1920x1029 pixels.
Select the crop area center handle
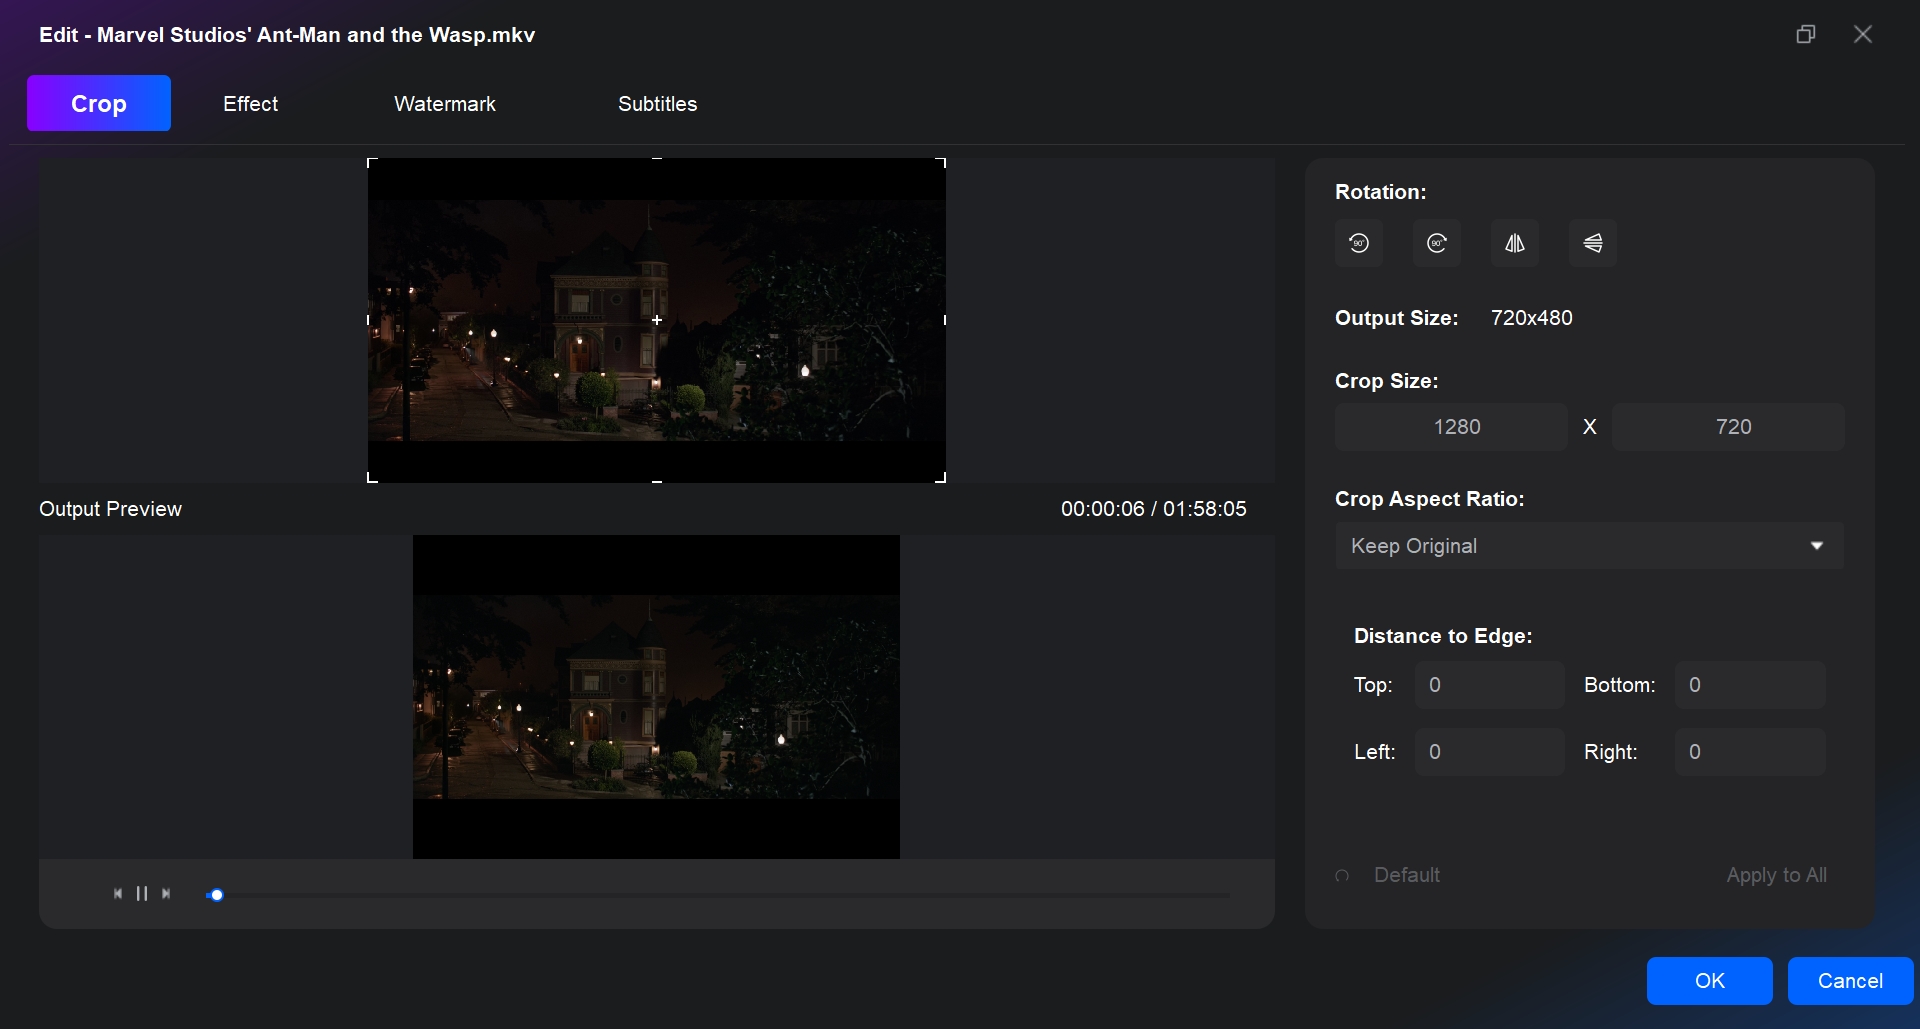(657, 320)
